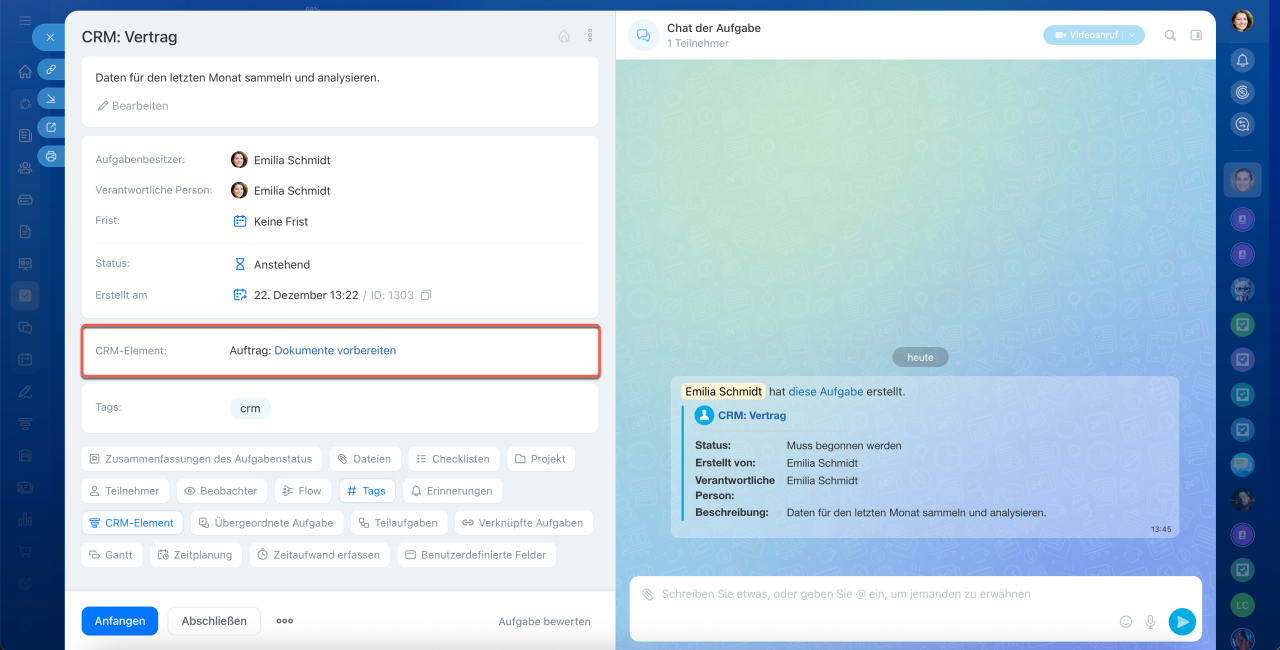Record a voice message with the microphone
This screenshot has width=1280, height=650.
tap(1150, 622)
